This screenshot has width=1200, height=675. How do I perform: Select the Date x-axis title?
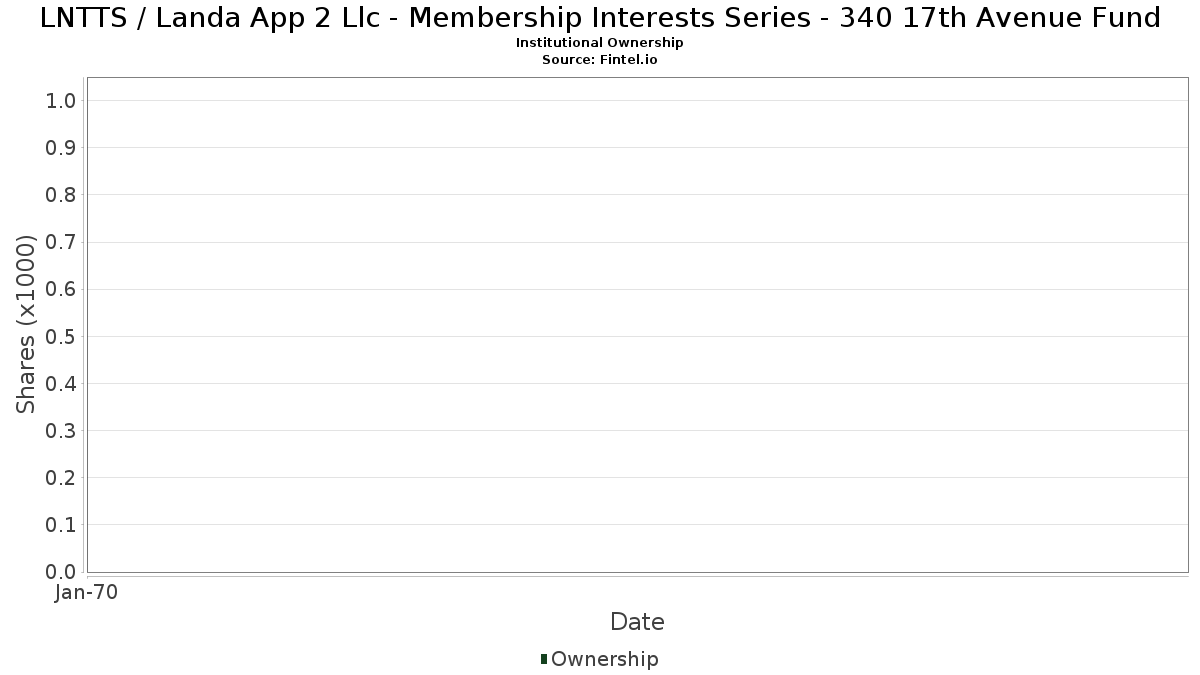coord(637,622)
